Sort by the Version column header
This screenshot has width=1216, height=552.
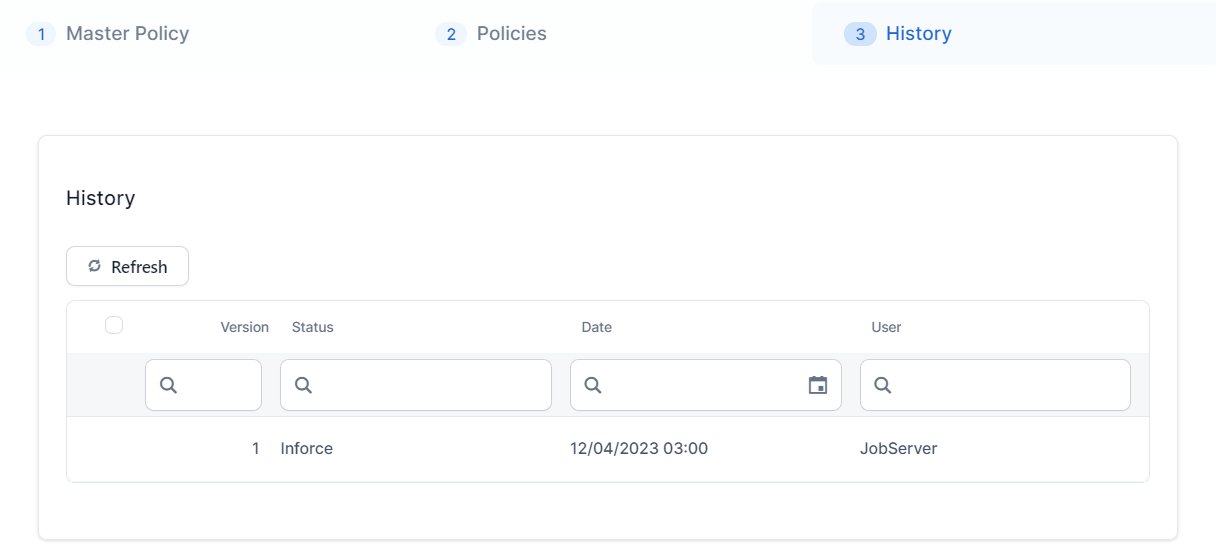click(x=244, y=327)
